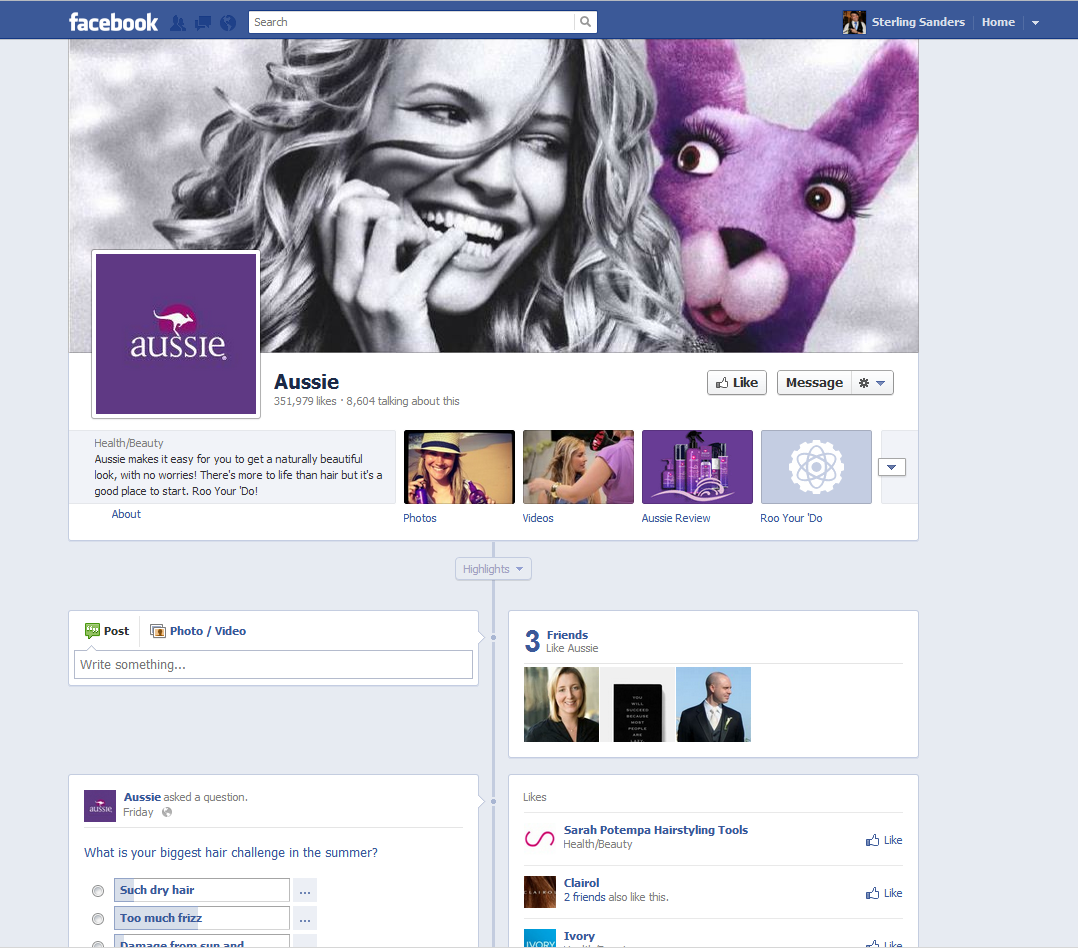Click the blonde woman friend photo
Screen dimensions: 1078x948
pyautogui.click(x=561, y=705)
